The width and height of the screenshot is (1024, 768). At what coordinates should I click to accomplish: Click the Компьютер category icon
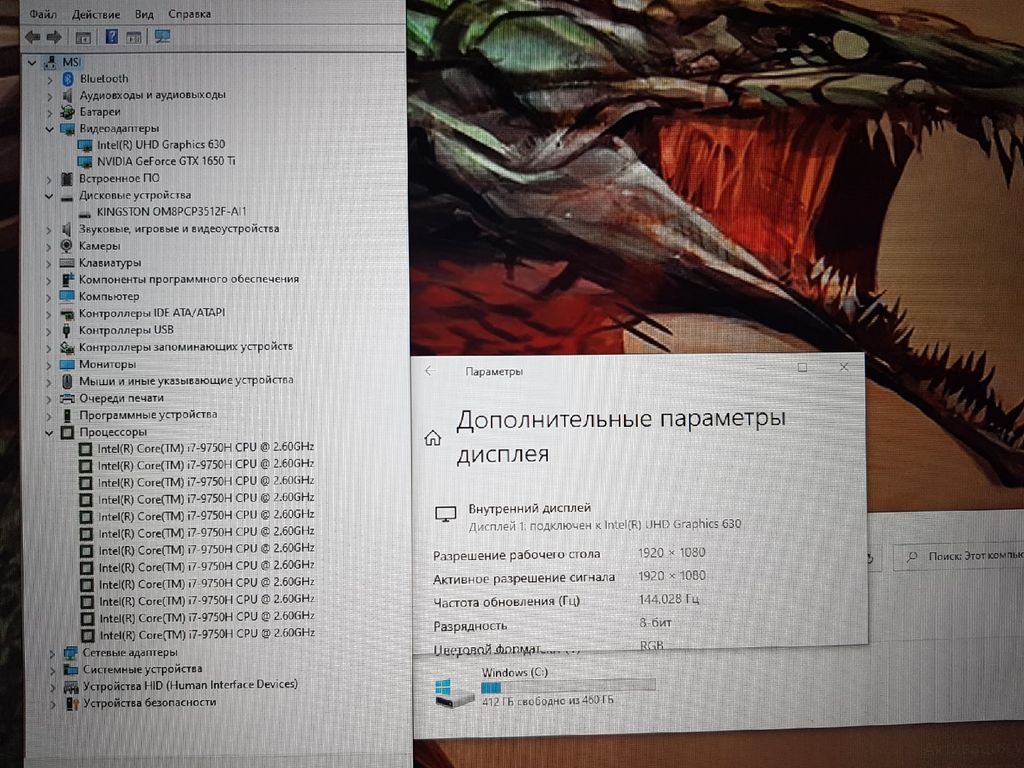(67, 296)
